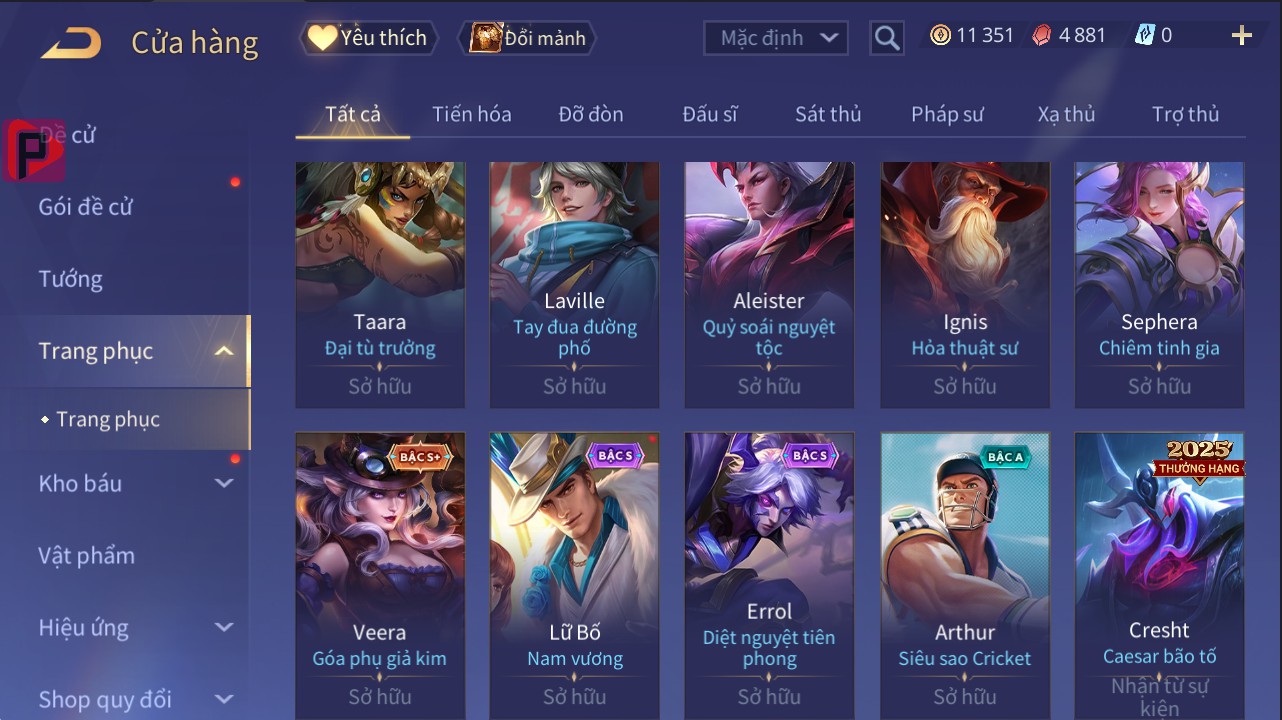This screenshot has height=720, width=1282.
Task: Click the magnifying glass search icon
Action: (x=887, y=38)
